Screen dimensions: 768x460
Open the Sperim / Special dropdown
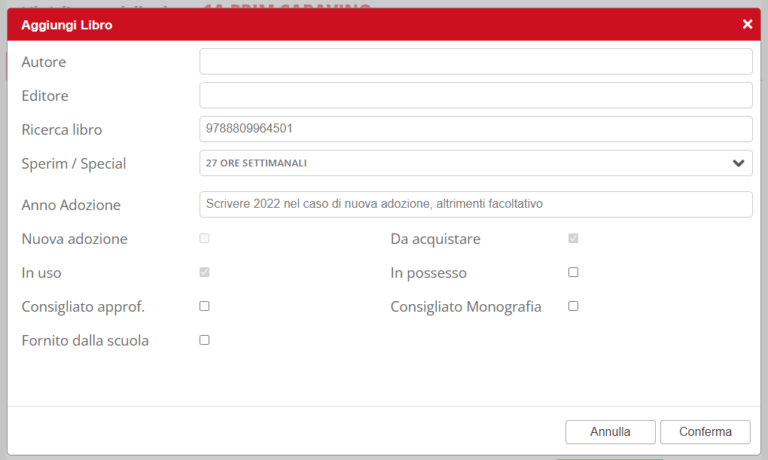click(x=476, y=163)
